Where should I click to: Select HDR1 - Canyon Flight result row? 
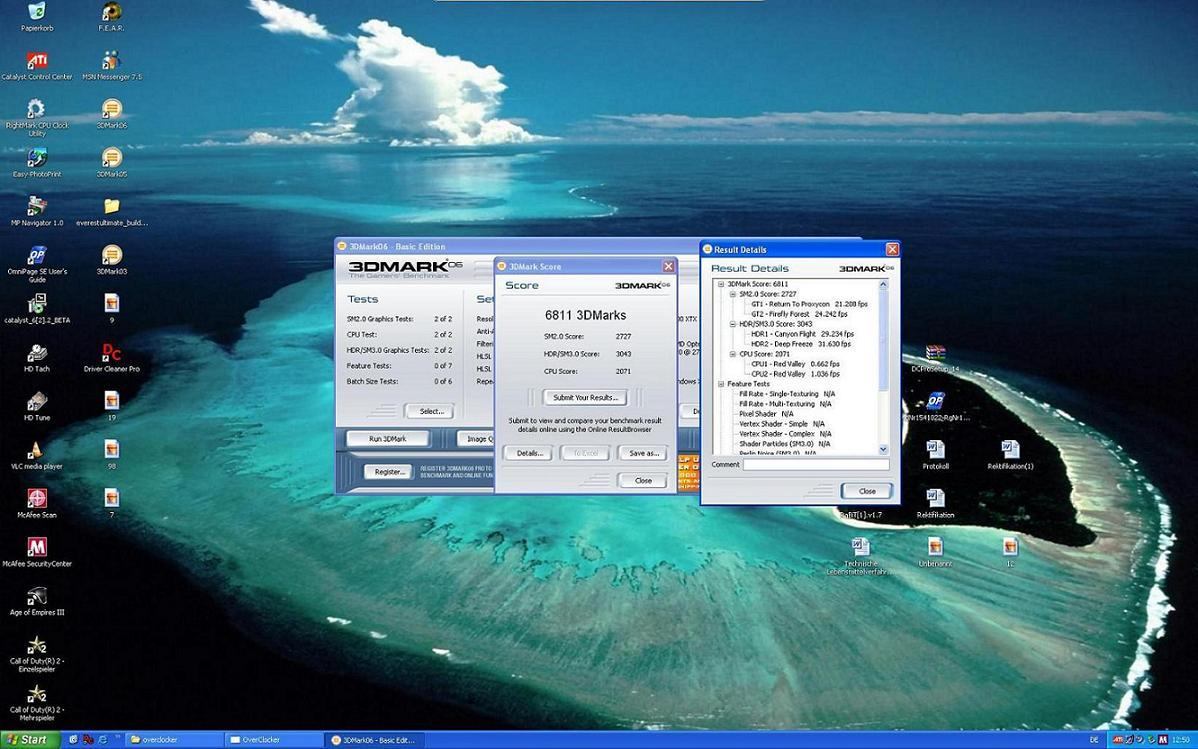pyautogui.click(x=802, y=333)
